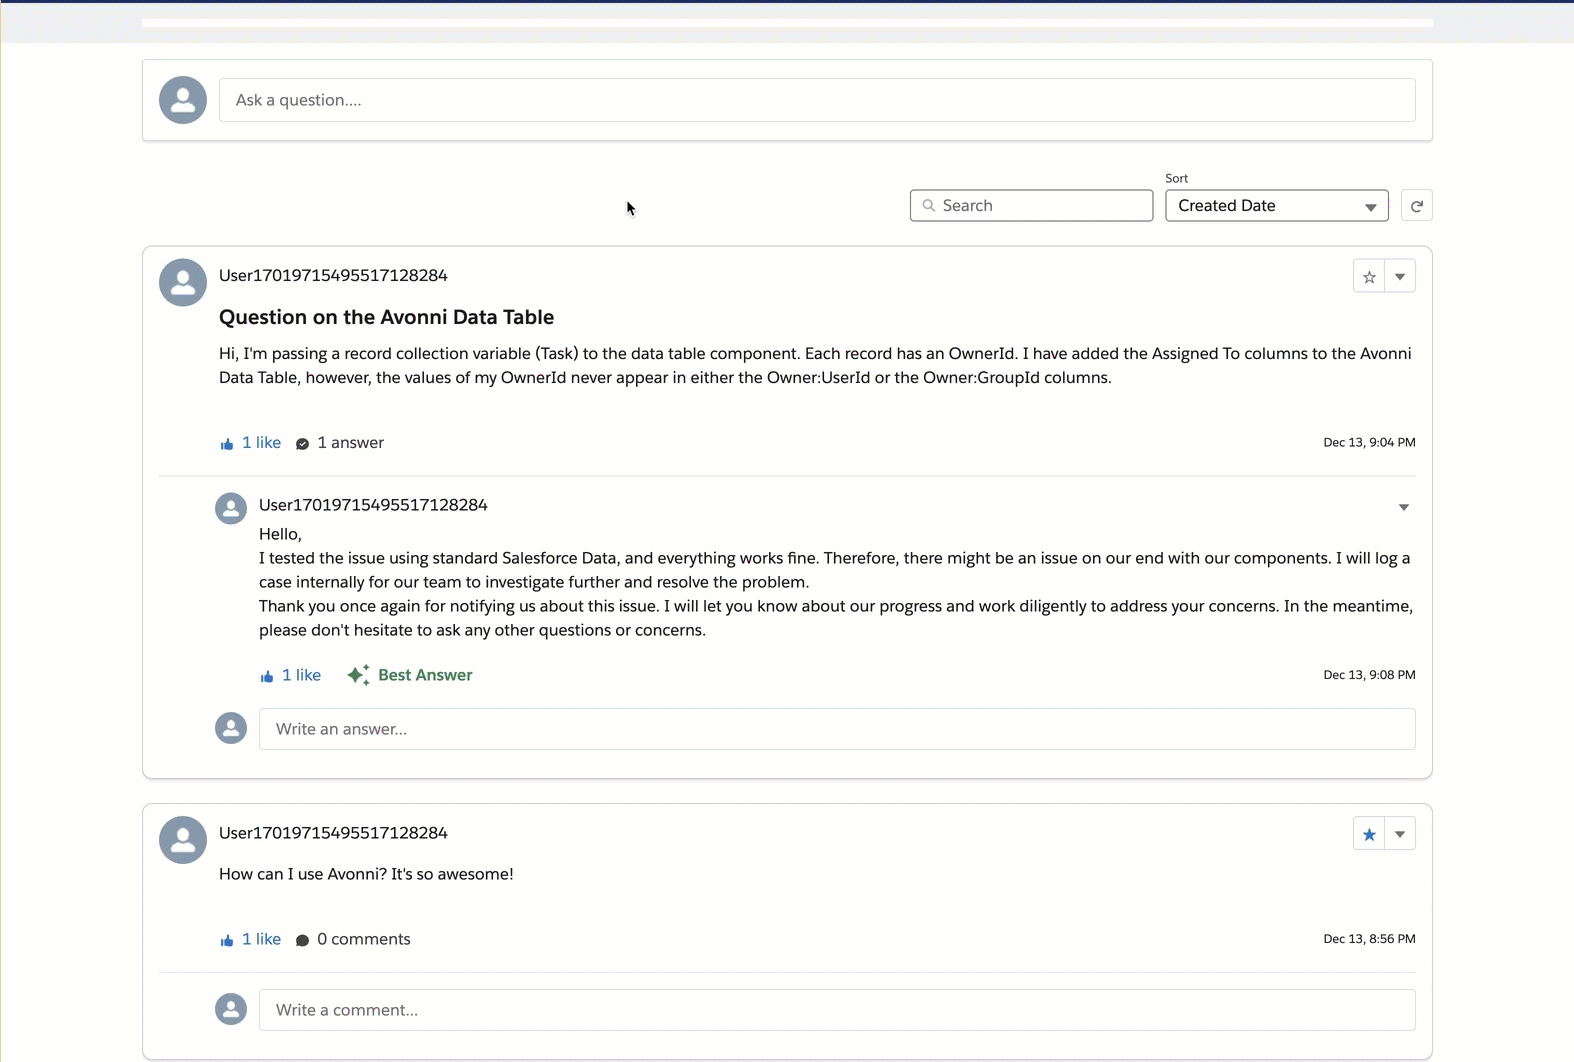Open the reply author's username link
This screenshot has height=1062, width=1574.
coord(373,505)
